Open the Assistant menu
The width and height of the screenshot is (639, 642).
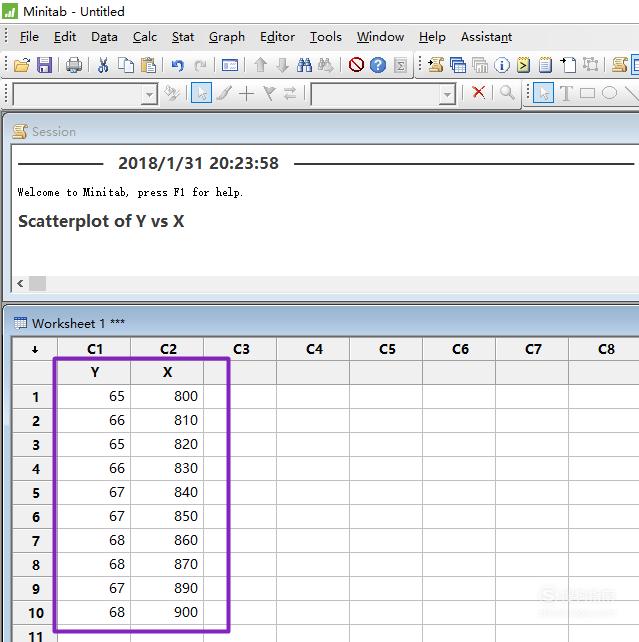[x=486, y=37]
